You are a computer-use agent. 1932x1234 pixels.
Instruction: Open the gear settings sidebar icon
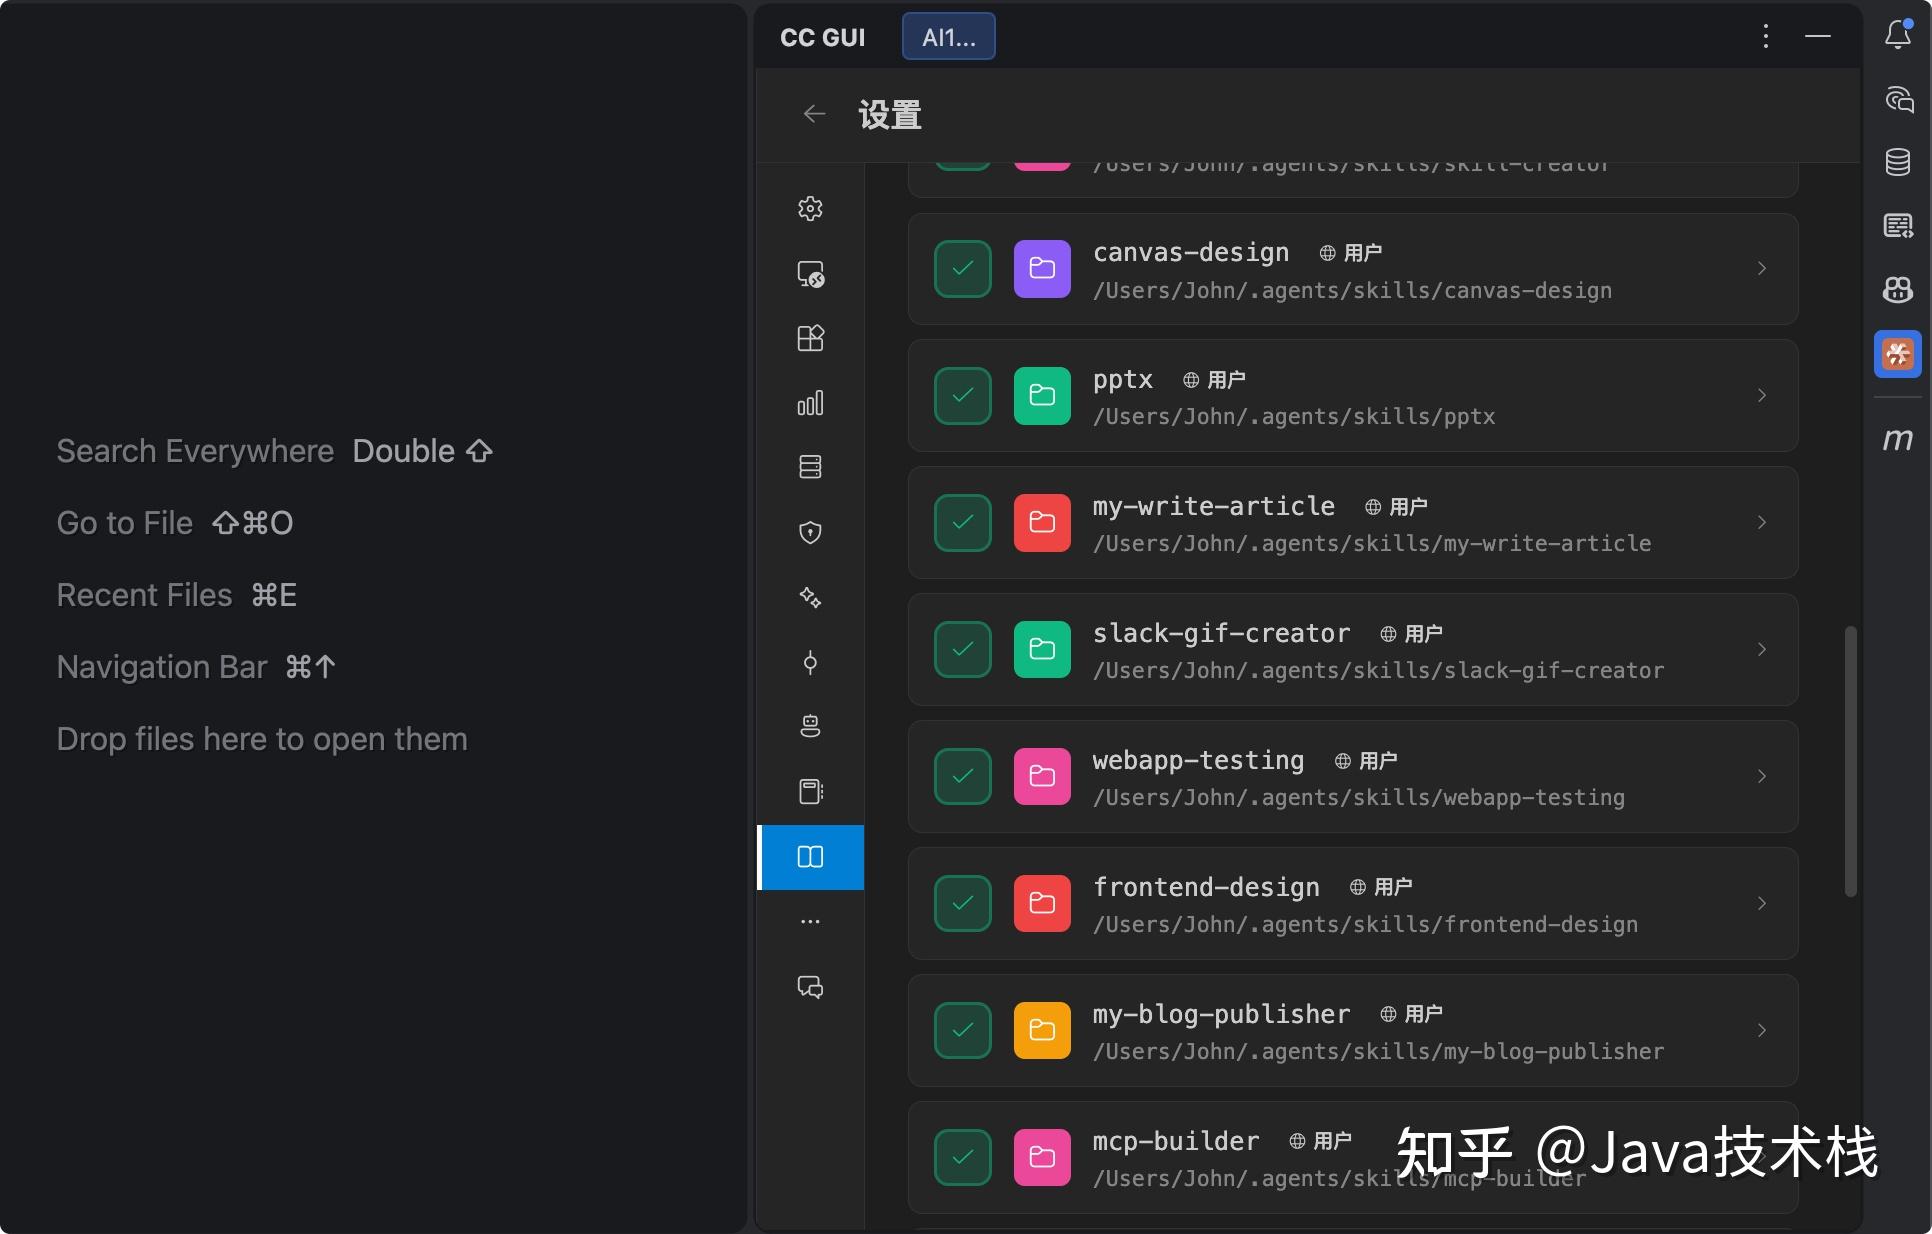click(810, 208)
